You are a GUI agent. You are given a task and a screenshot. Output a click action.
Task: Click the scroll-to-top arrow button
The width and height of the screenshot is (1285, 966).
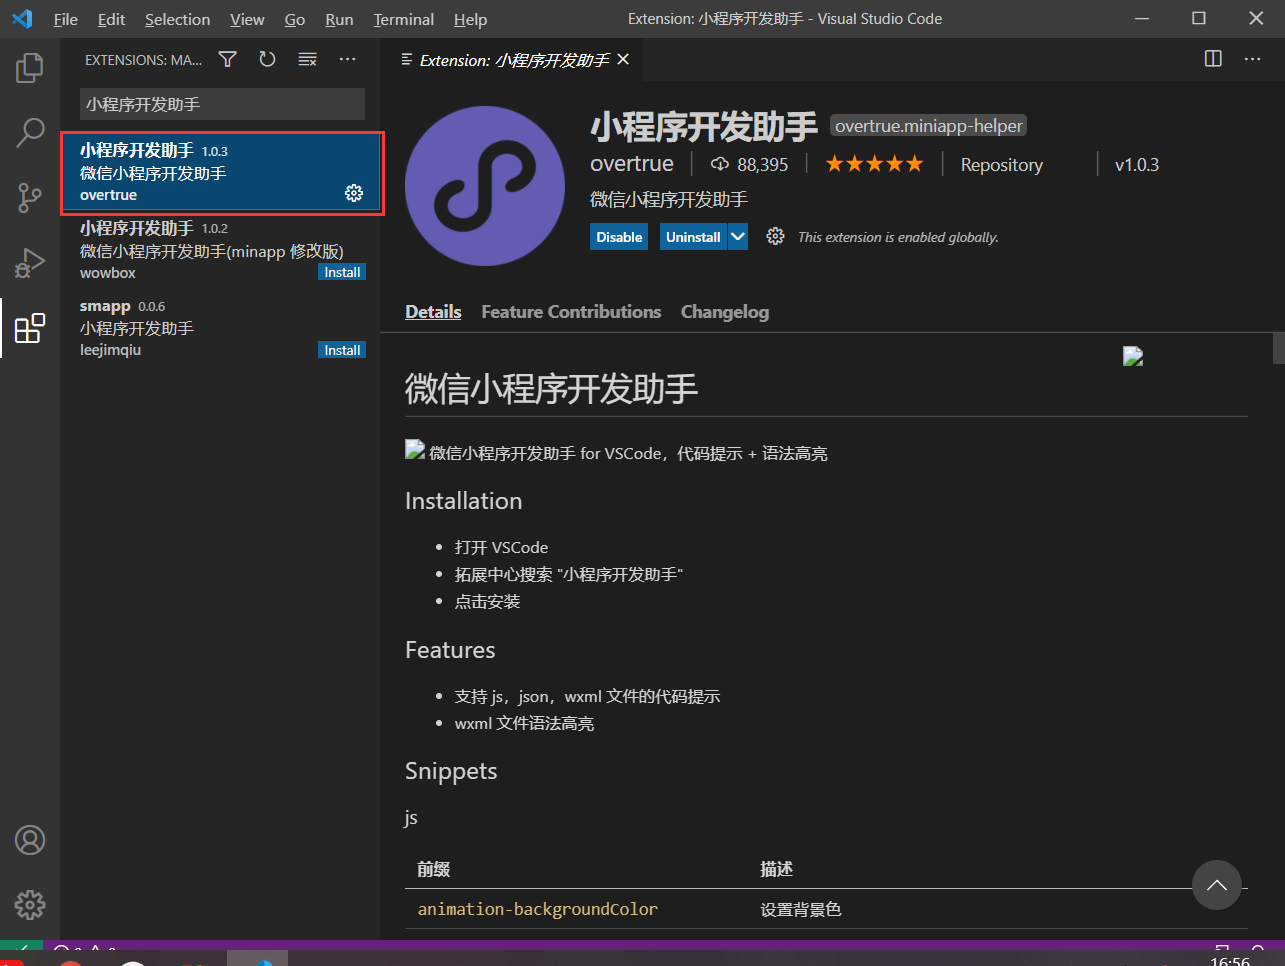click(x=1217, y=885)
